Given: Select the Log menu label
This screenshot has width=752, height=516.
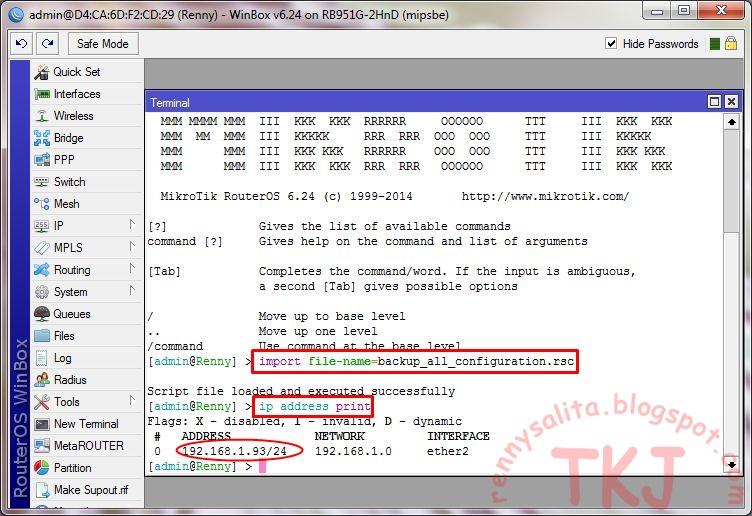Looking at the screenshot, I should [x=62, y=358].
